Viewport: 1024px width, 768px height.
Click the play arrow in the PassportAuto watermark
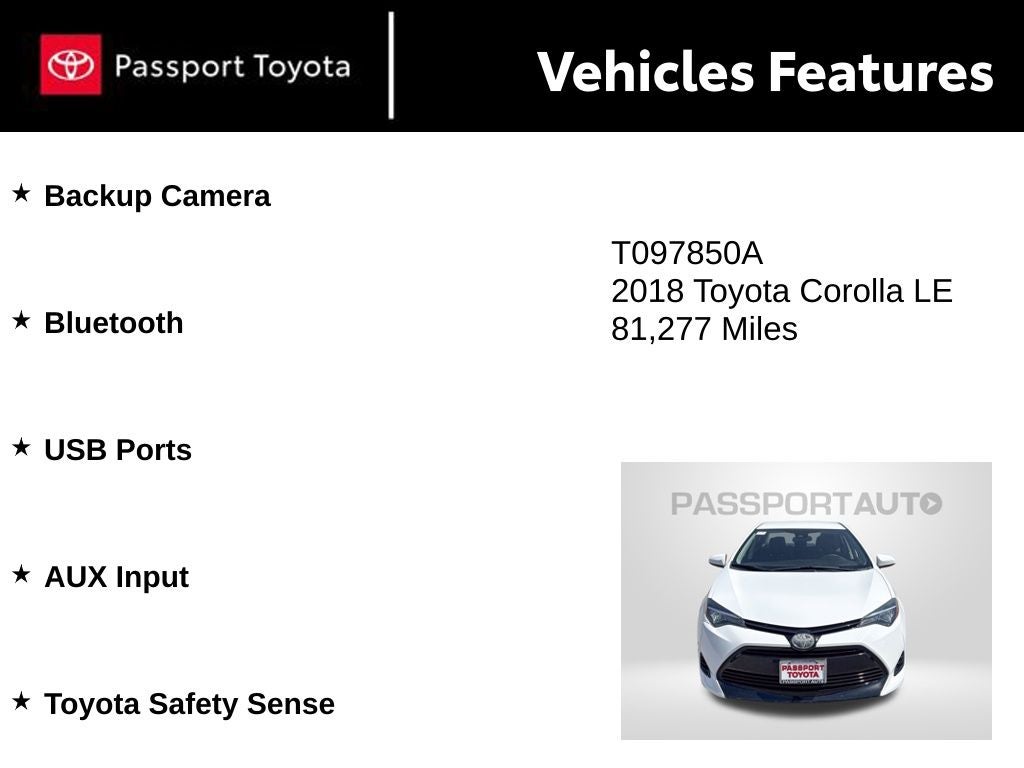click(931, 503)
